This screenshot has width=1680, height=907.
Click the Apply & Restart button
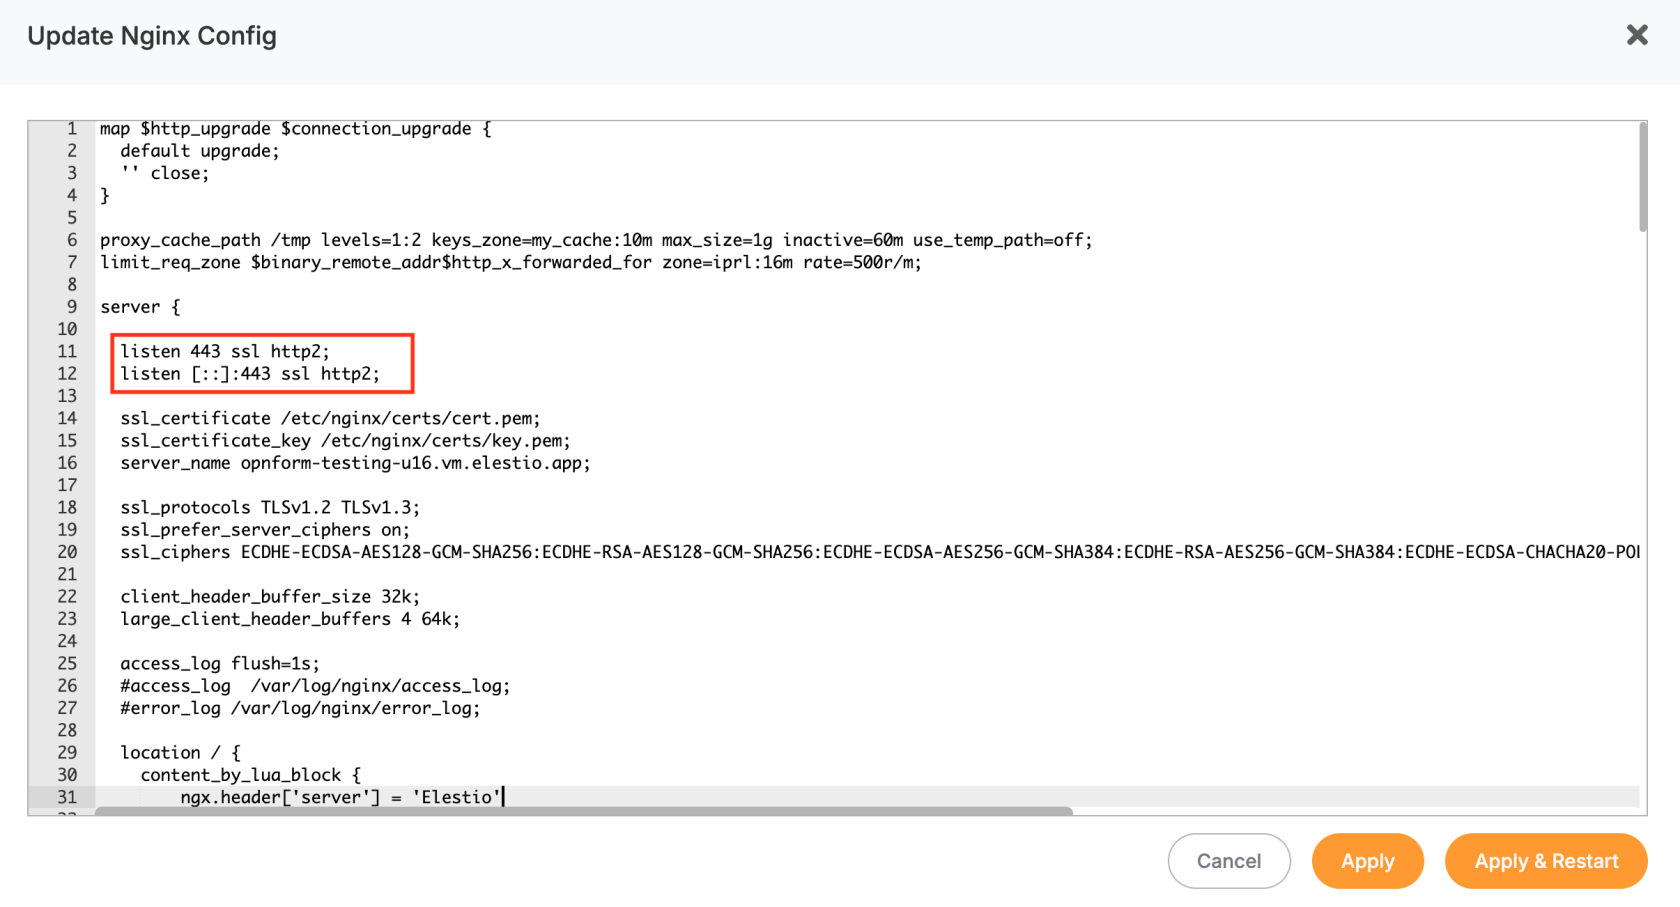click(1545, 861)
